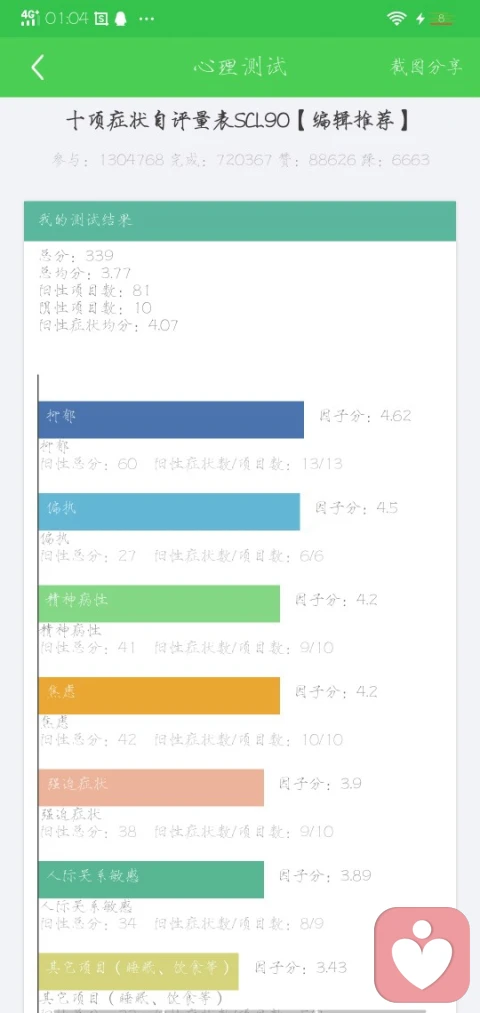This screenshot has height=1013, width=480.
Task: Tap the back arrow in header
Action: [x=37, y=67]
